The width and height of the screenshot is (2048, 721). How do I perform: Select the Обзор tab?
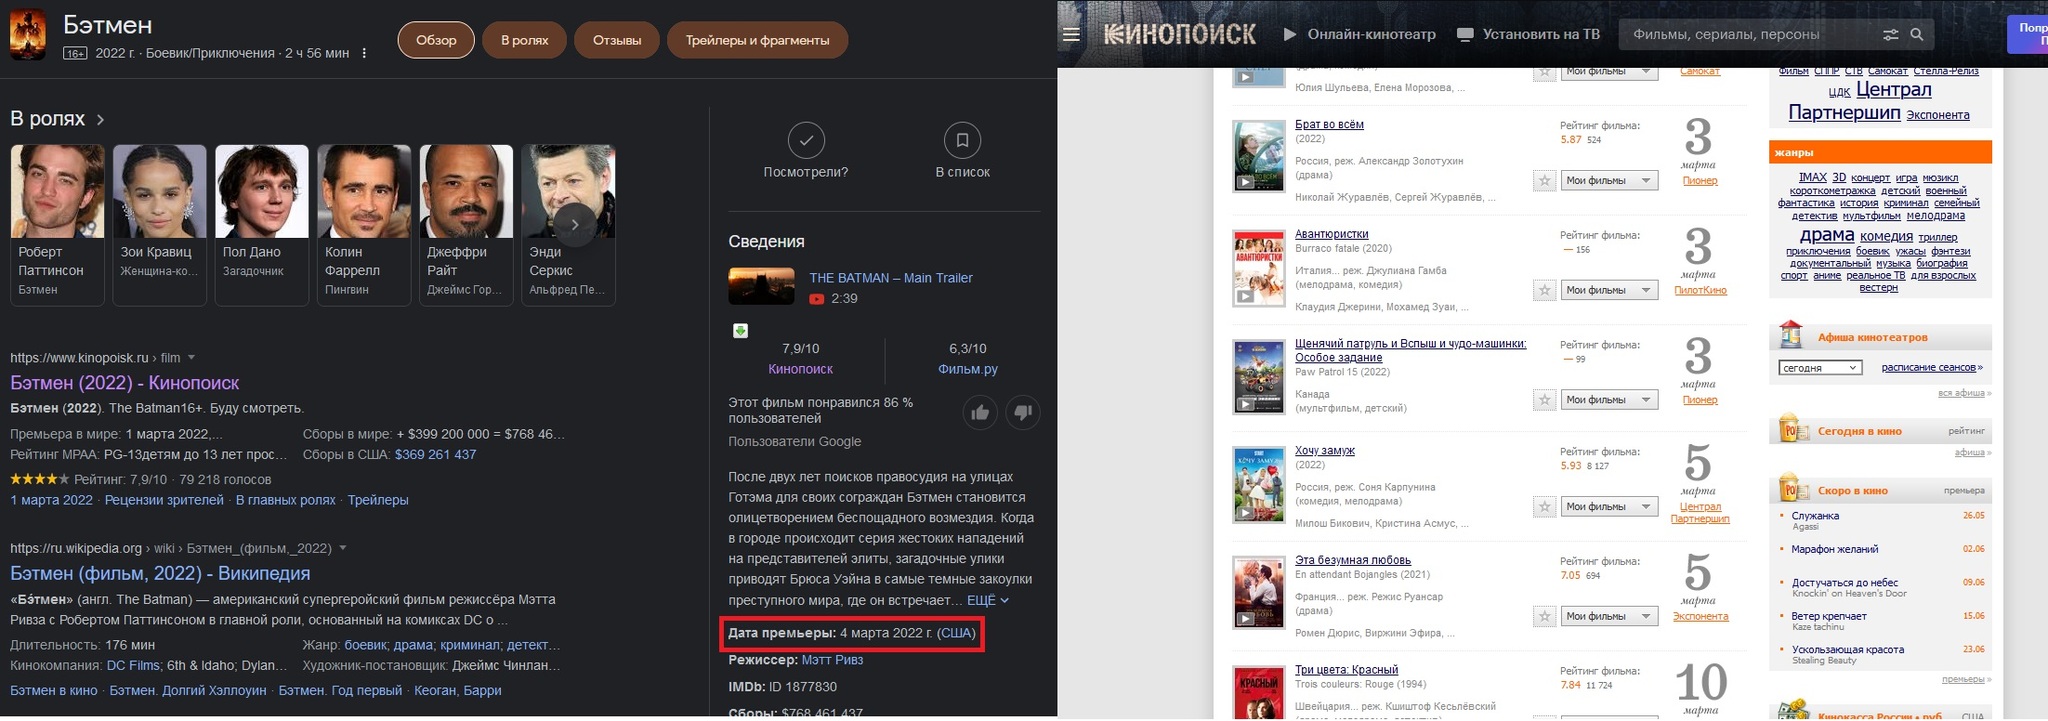coord(436,40)
